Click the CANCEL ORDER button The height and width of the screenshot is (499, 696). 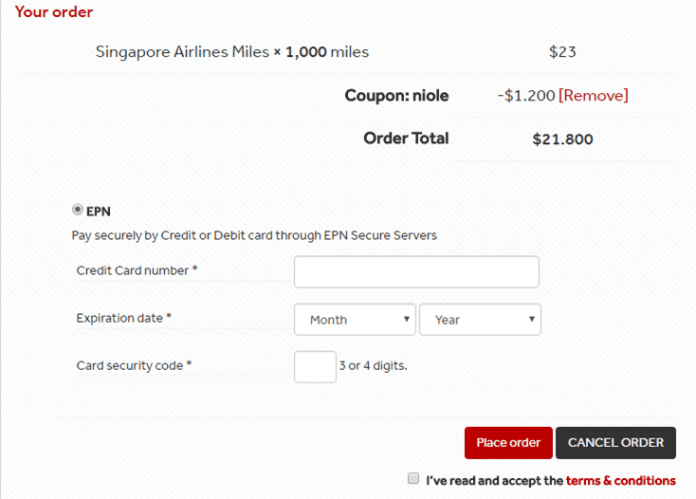(x=616, y=443)
